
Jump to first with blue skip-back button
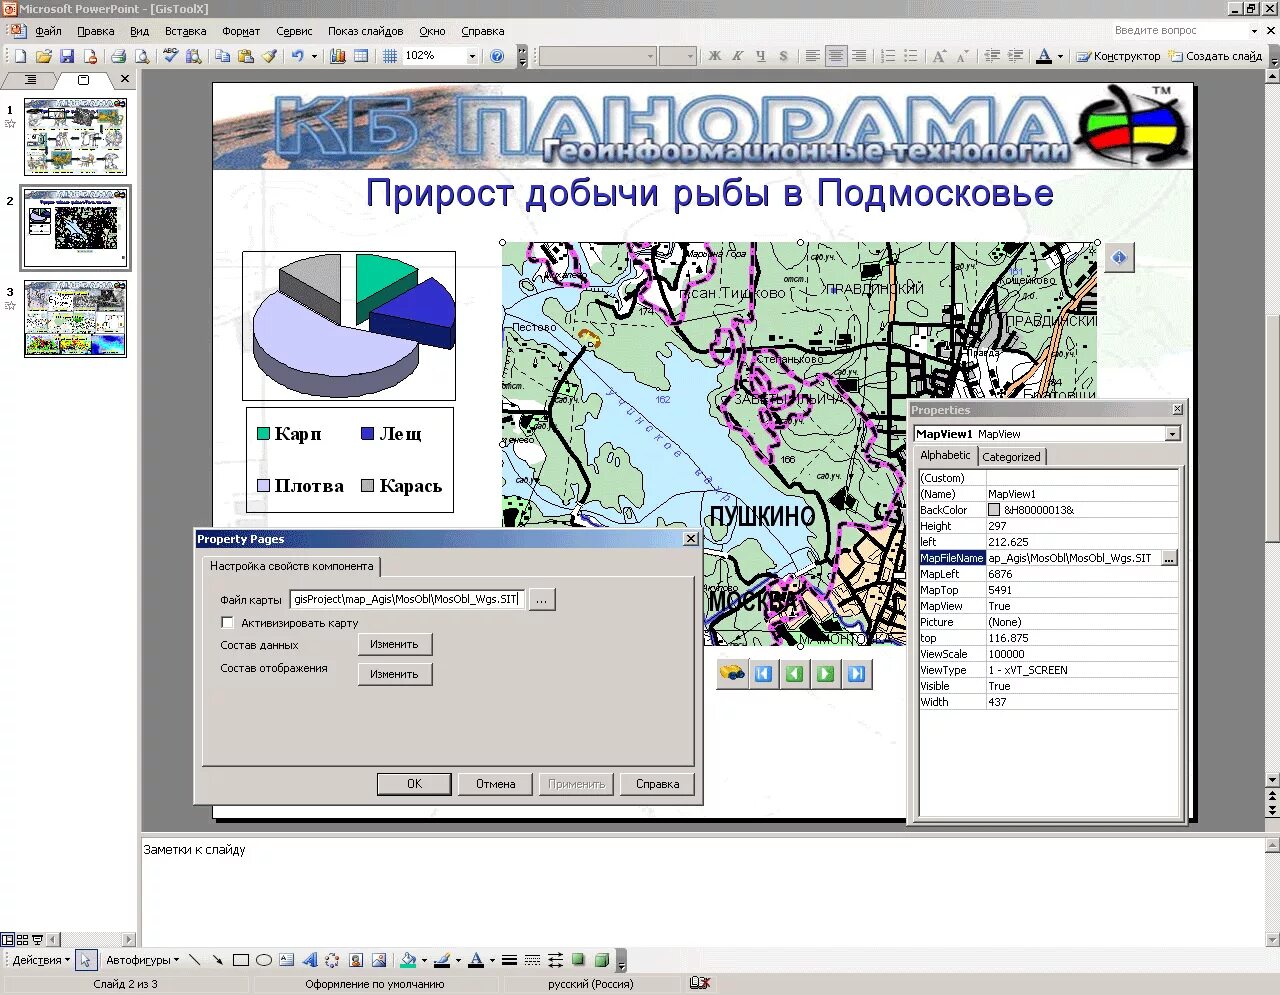763,674
